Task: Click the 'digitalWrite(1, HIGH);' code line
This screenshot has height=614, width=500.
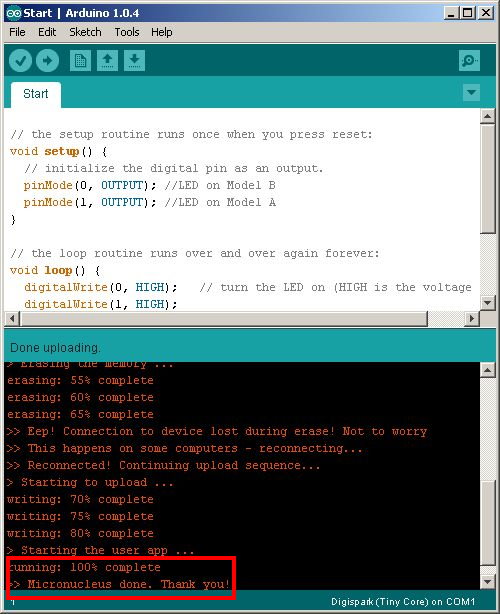Action: coord(101,305)
